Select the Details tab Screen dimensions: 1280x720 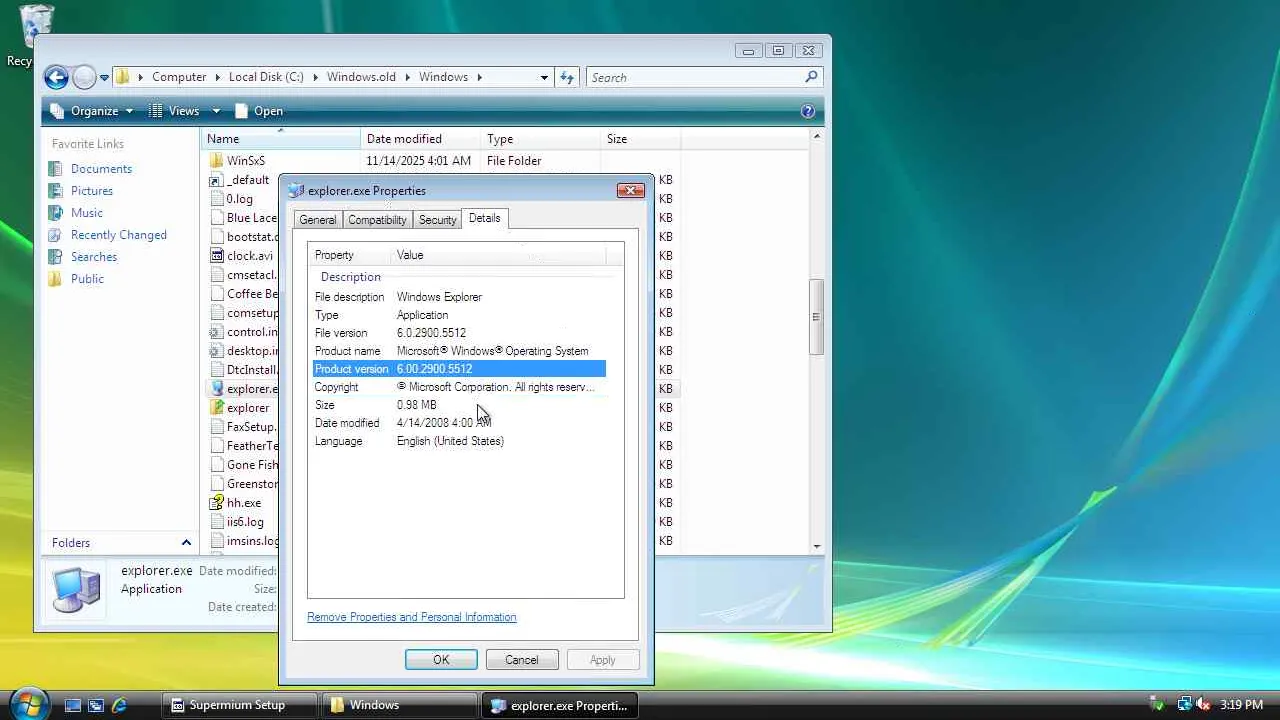pos(484,218)
